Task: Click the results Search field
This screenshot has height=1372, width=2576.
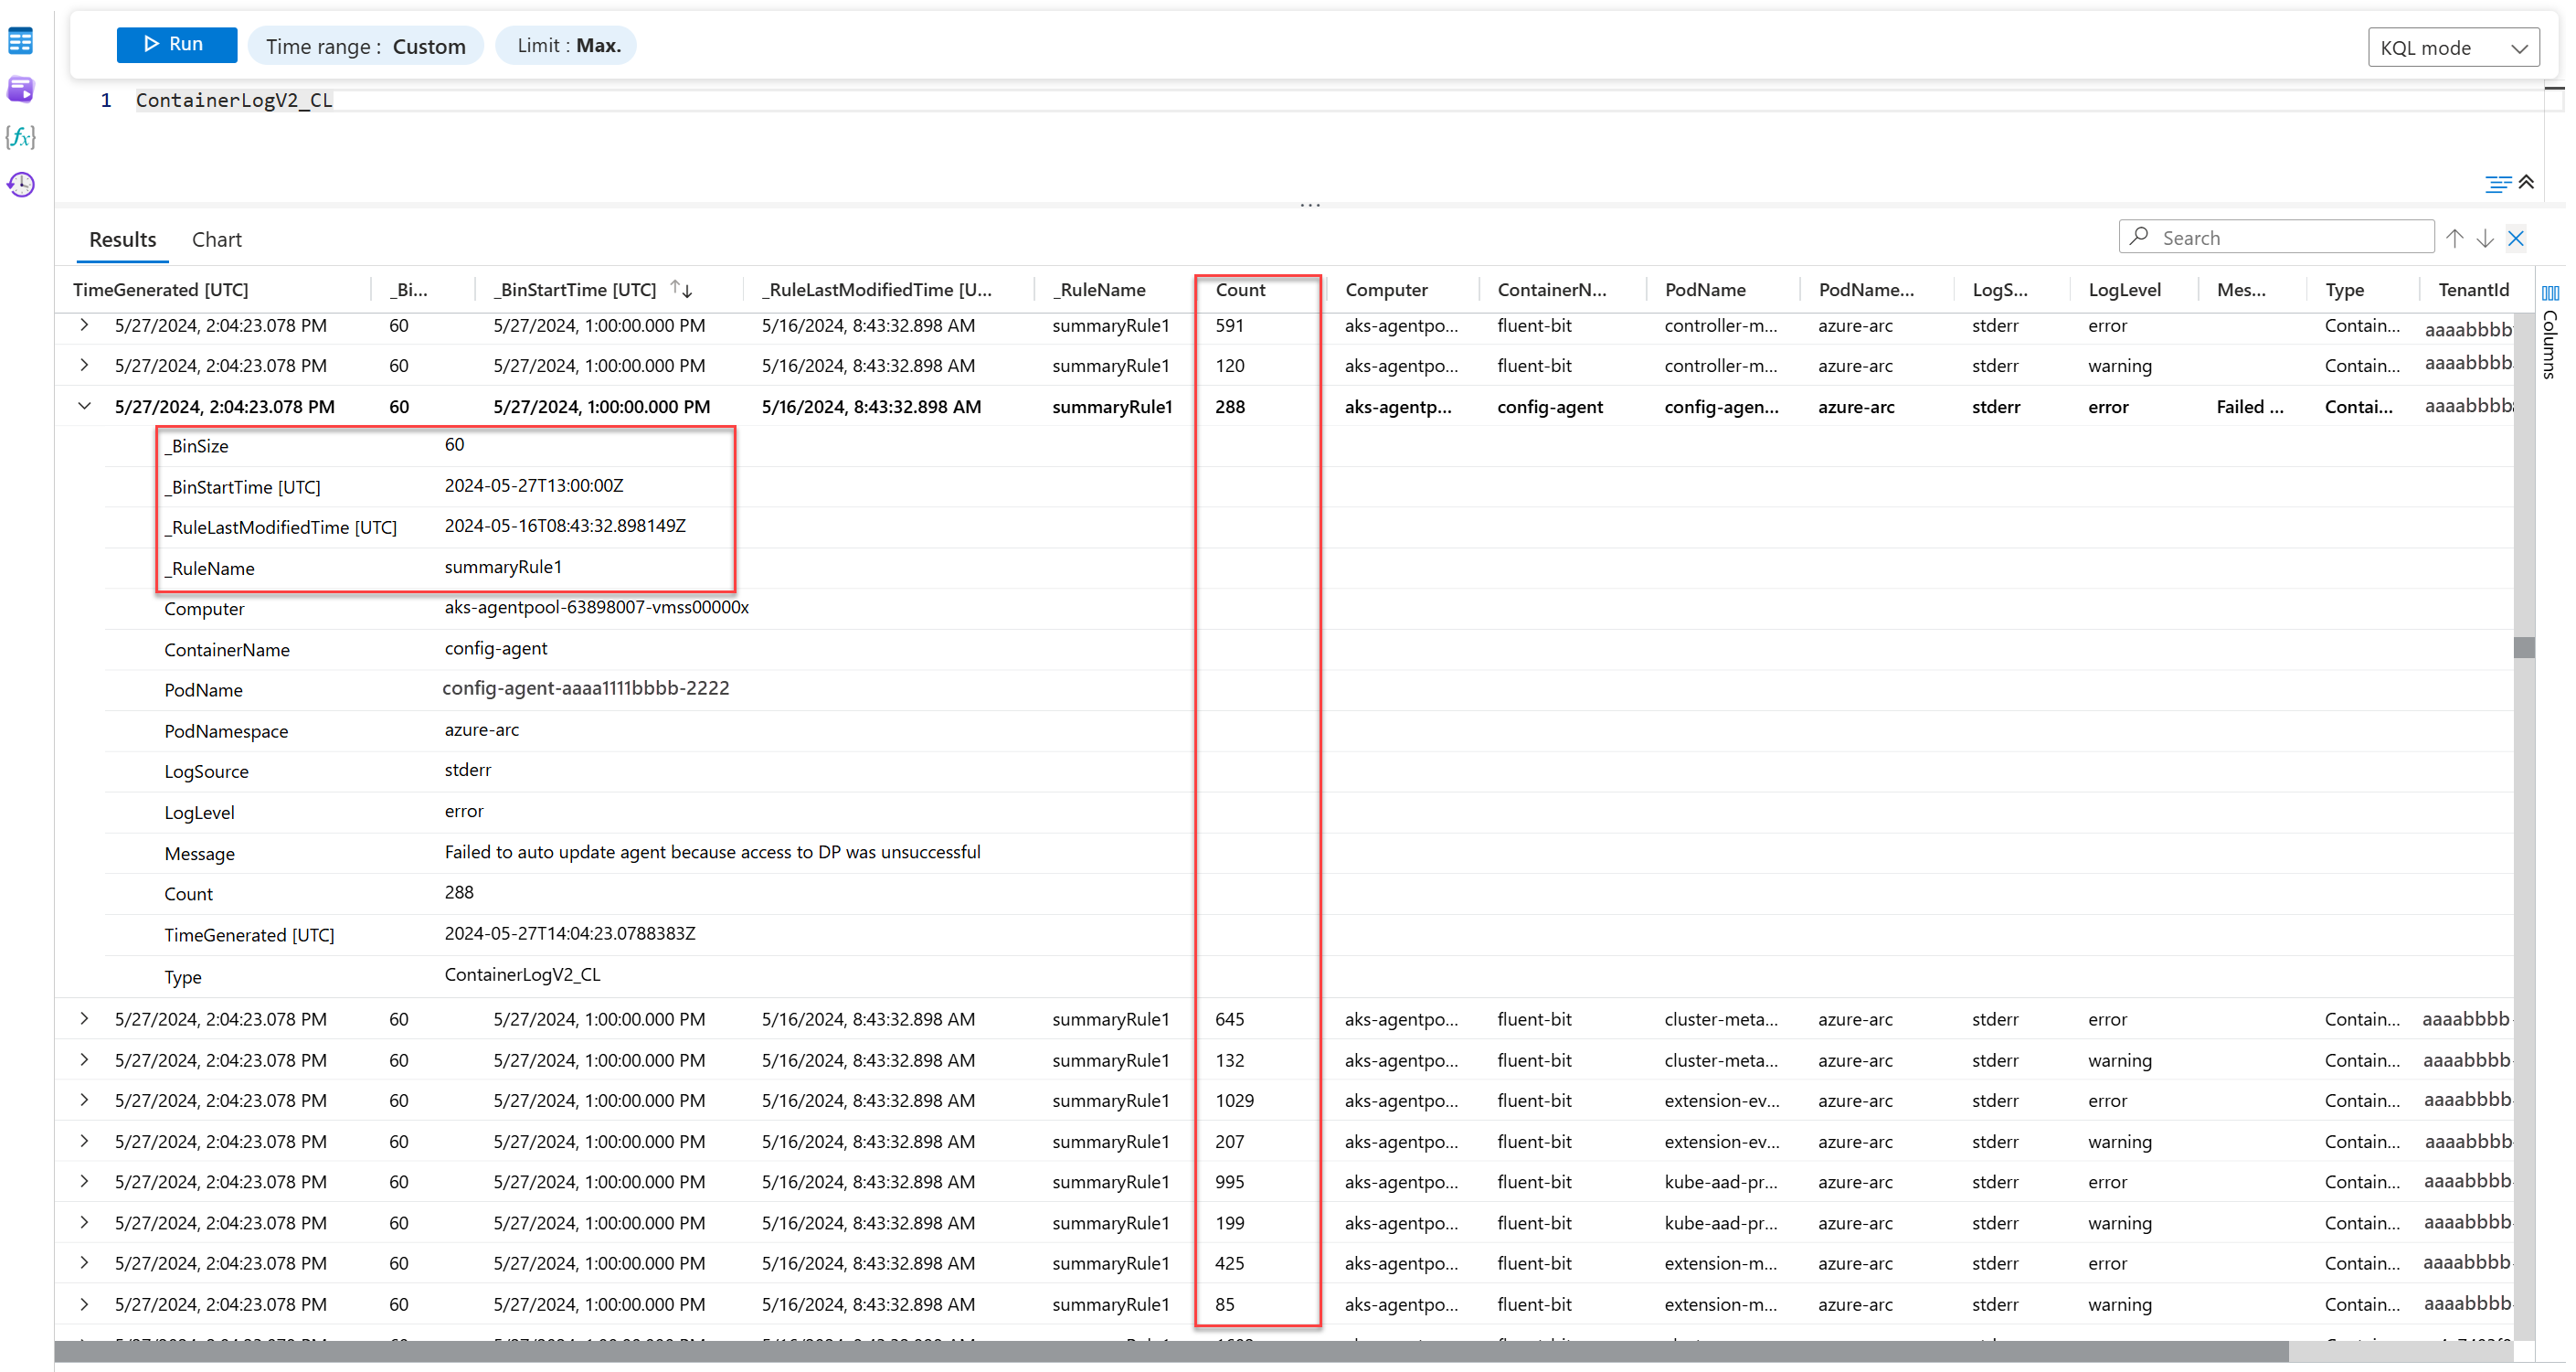Action: tap(2276, 238)
